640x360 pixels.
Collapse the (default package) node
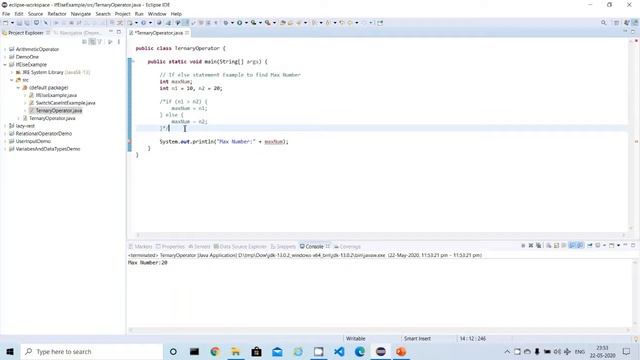click(x=18, y=88)
